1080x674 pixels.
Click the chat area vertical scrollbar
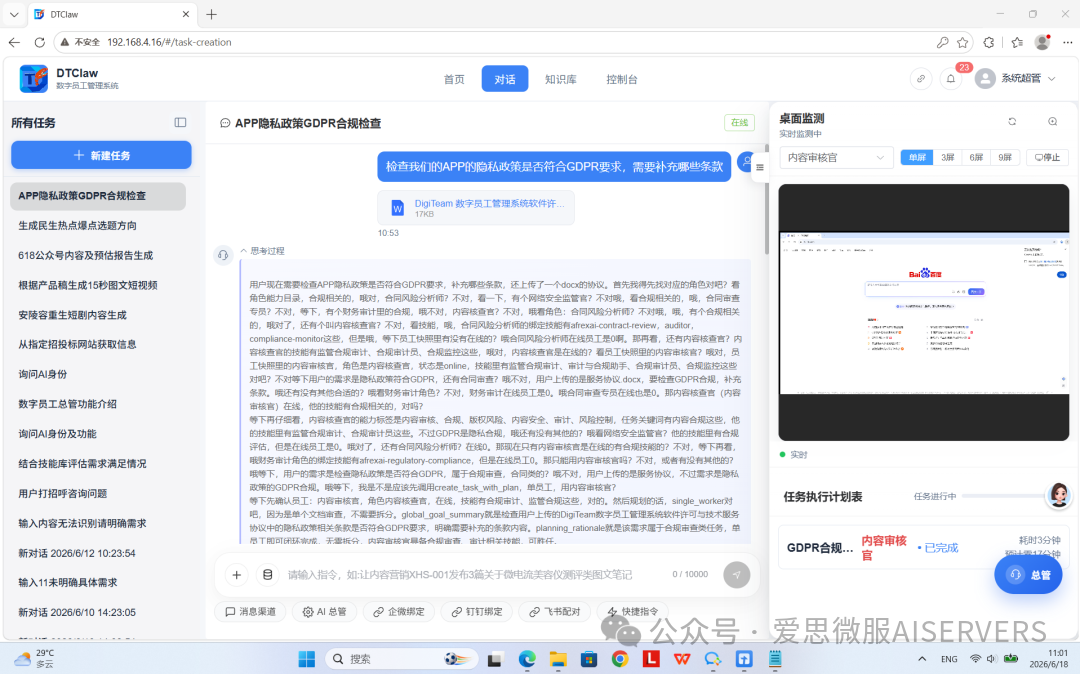point(766,200)
